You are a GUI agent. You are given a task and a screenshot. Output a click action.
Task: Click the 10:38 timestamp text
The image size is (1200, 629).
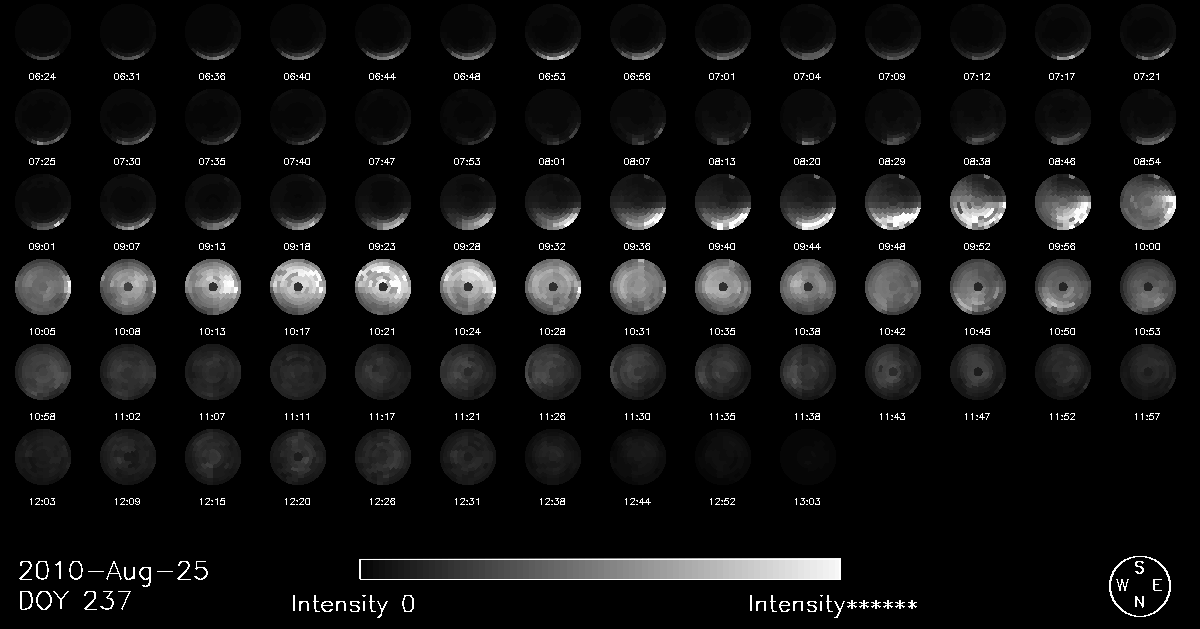[807, 331]
